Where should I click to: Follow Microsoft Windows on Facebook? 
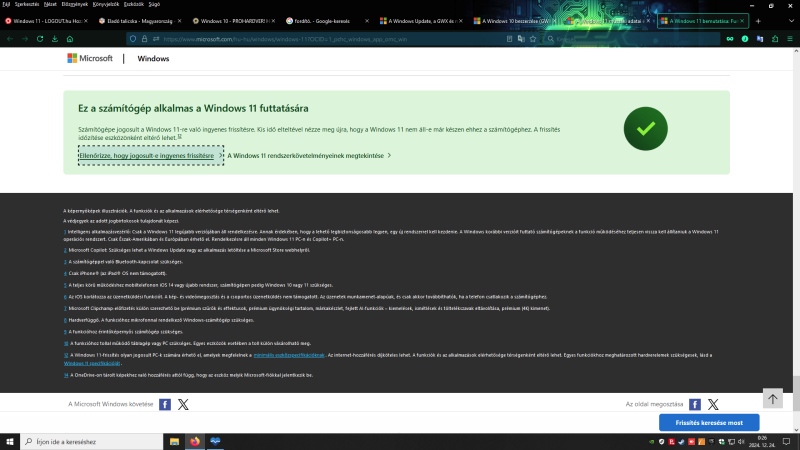pyautogui.click(x=165, y=405)
